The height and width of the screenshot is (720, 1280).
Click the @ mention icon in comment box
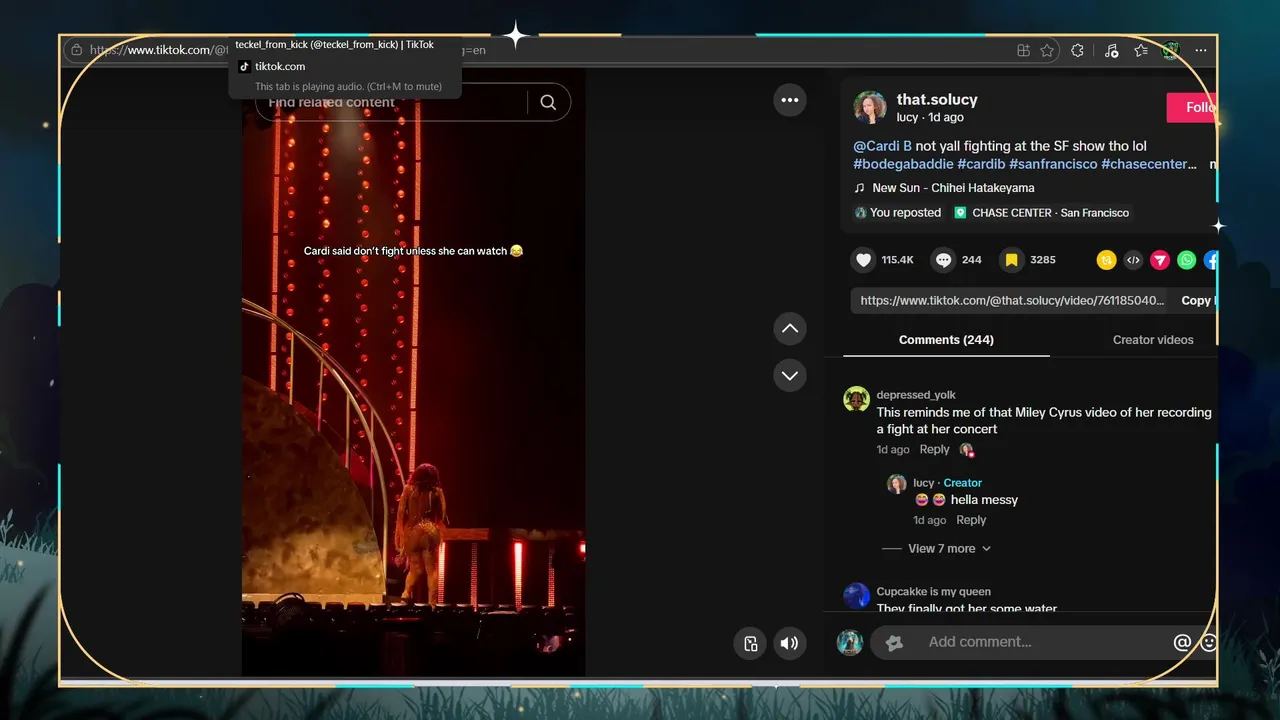(x=1182, y=643)
